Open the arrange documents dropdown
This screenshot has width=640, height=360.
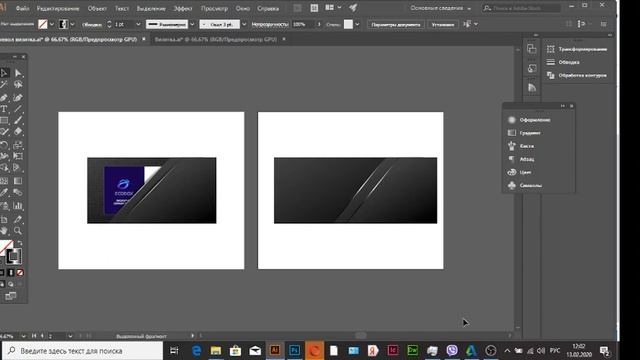pyautogui.click(x=333, y=8)
